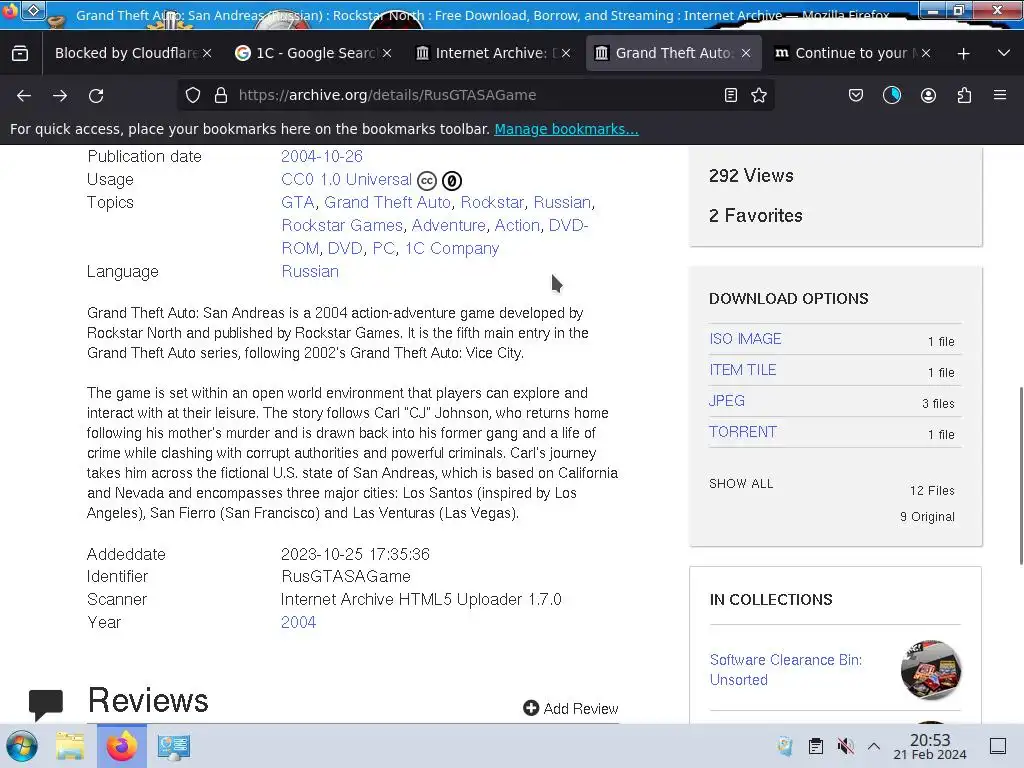Open the Adventure topic link

(x=449, y=225)
